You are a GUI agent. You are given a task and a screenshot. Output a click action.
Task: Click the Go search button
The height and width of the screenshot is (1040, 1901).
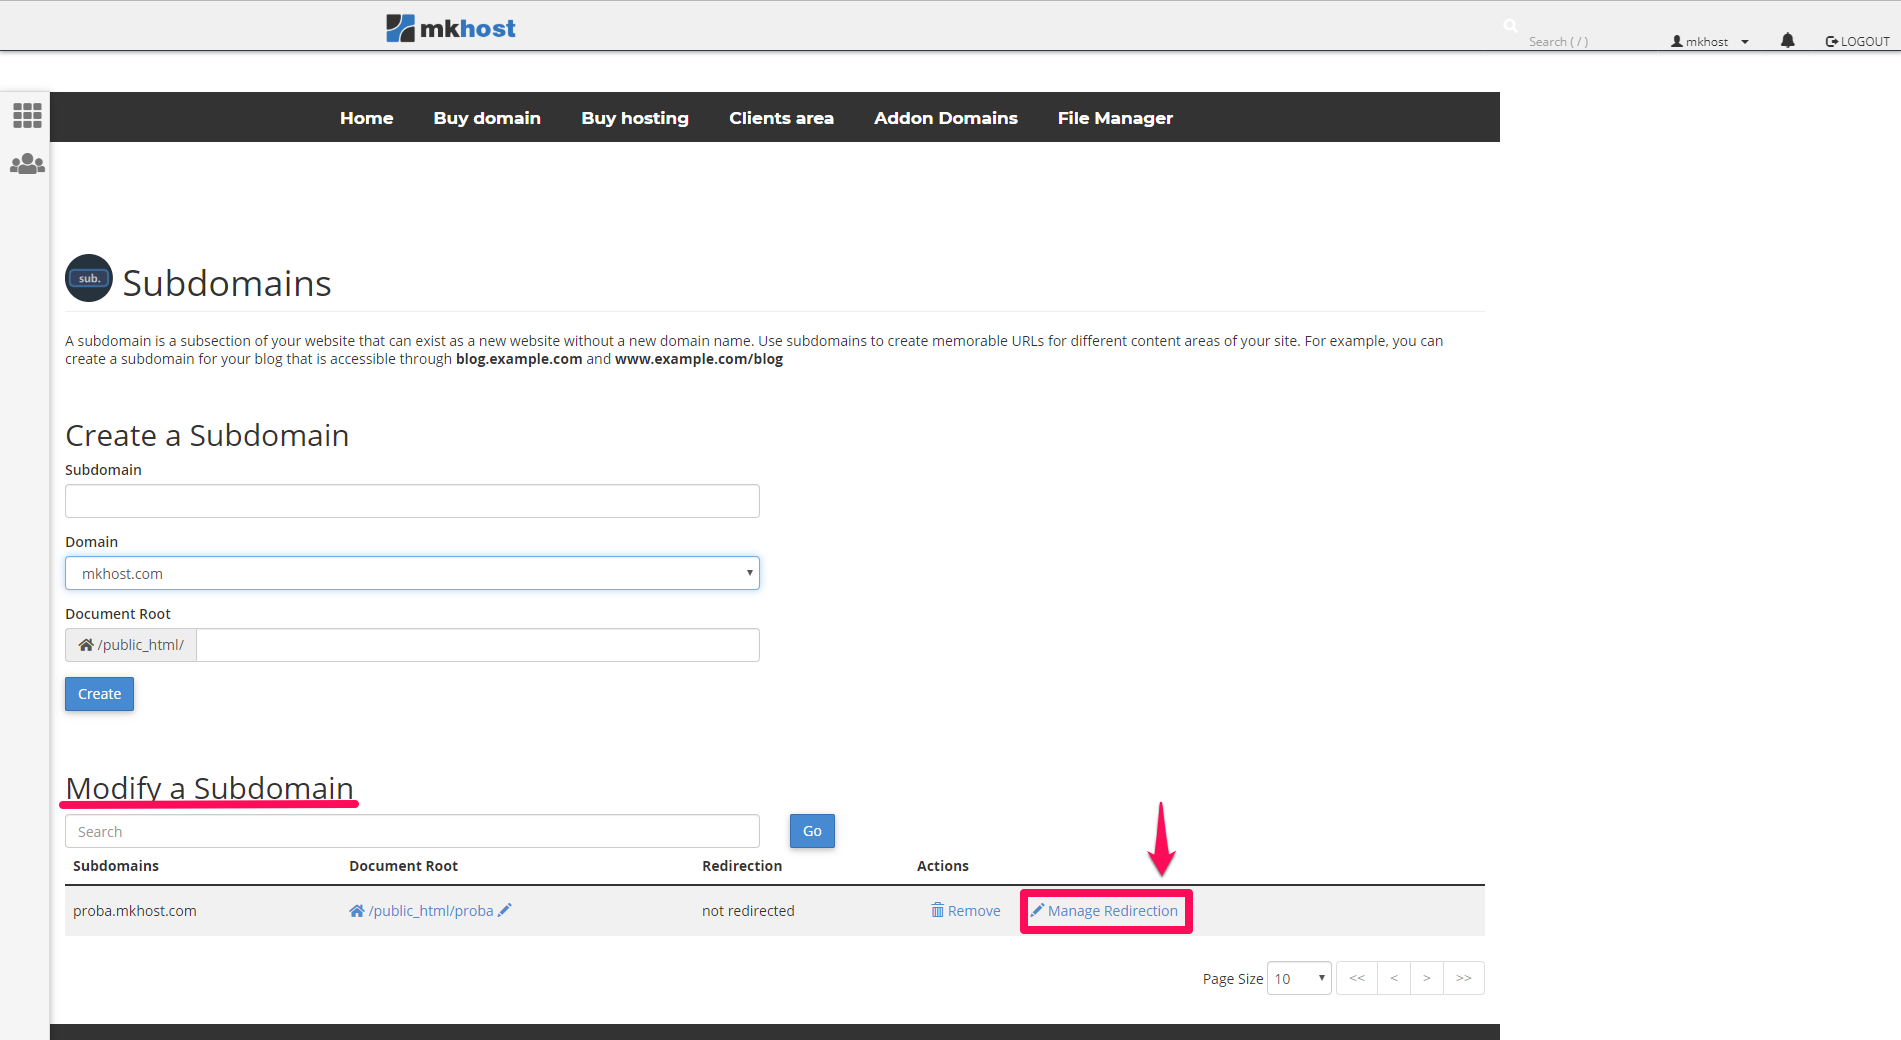(x=812, y=831)
